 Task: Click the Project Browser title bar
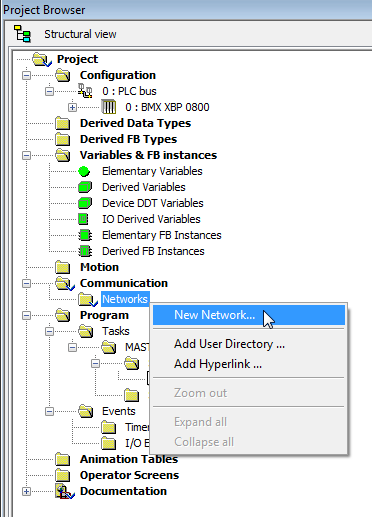pos(186,10)
